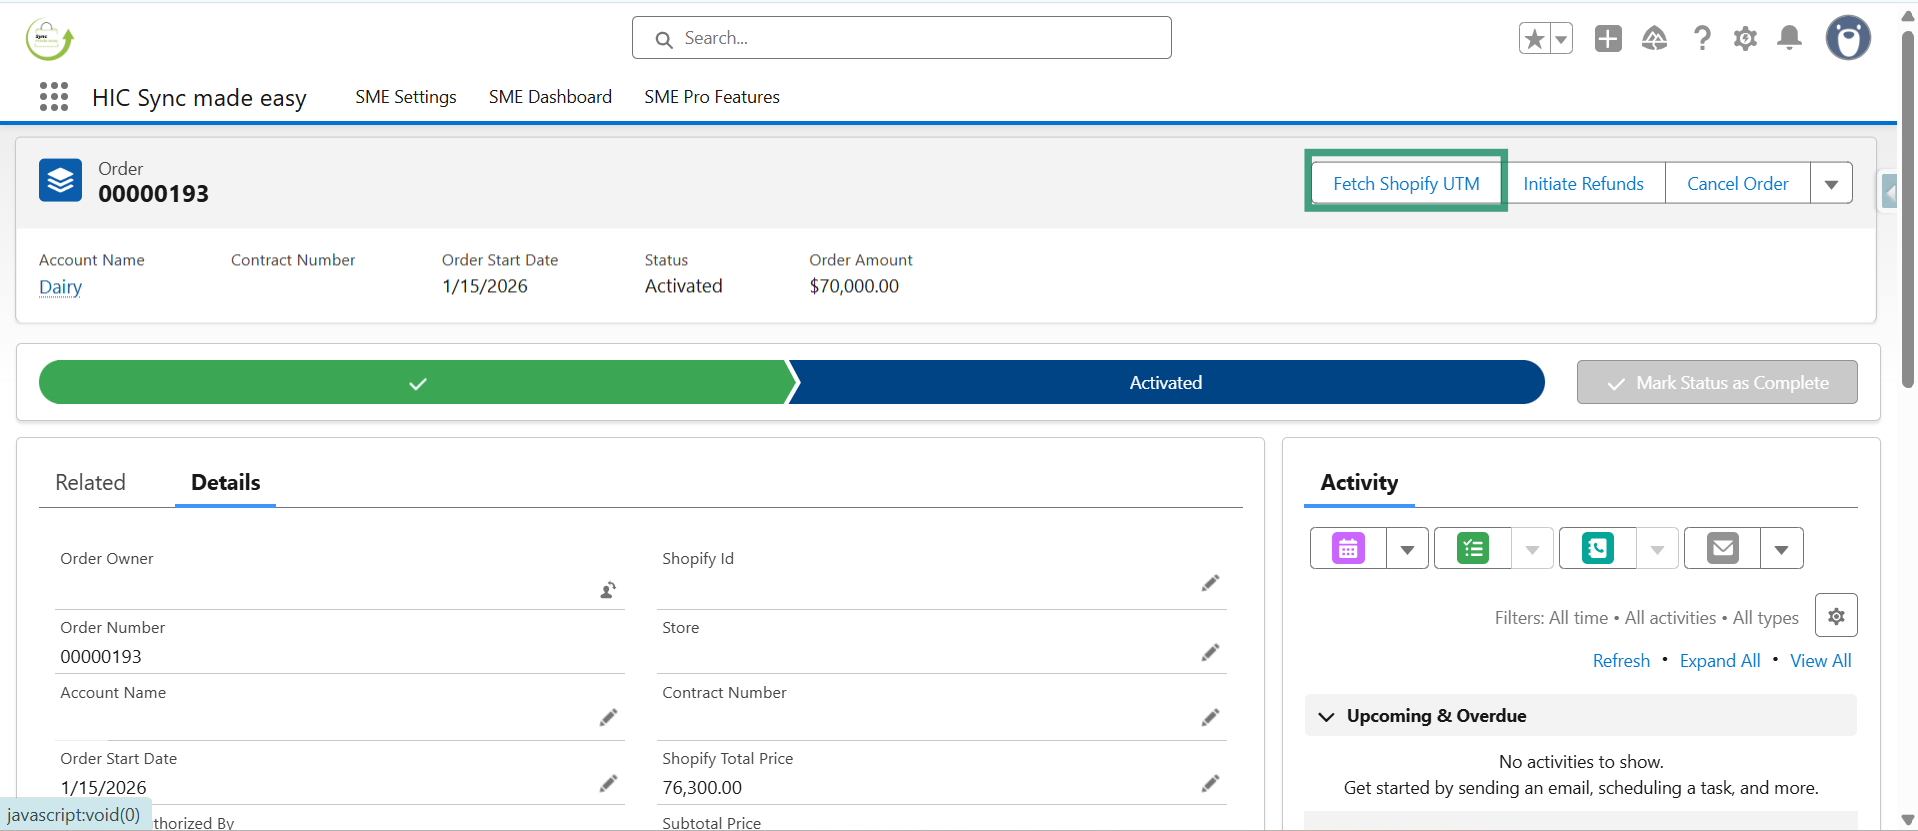Open the Salesforce Help question mark icon
1918x831 pixels.
pos(1701,39)
